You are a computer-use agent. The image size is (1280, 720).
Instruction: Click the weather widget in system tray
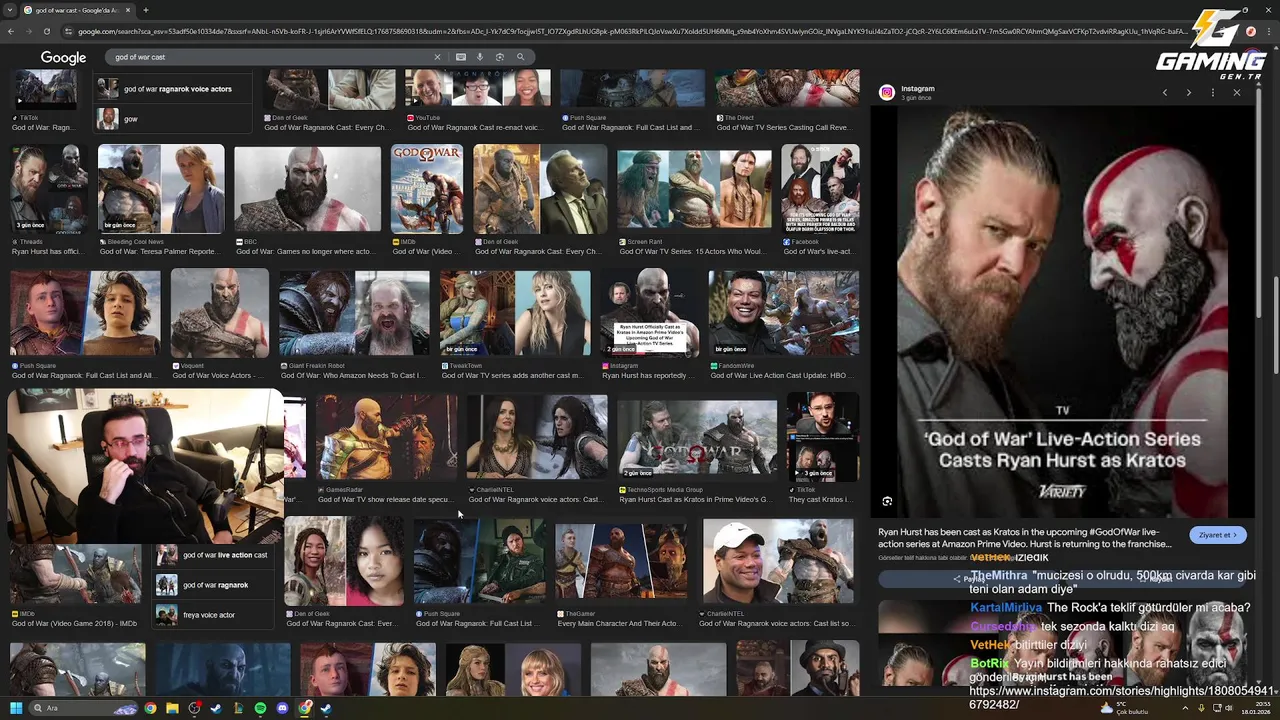[1125, 708]
